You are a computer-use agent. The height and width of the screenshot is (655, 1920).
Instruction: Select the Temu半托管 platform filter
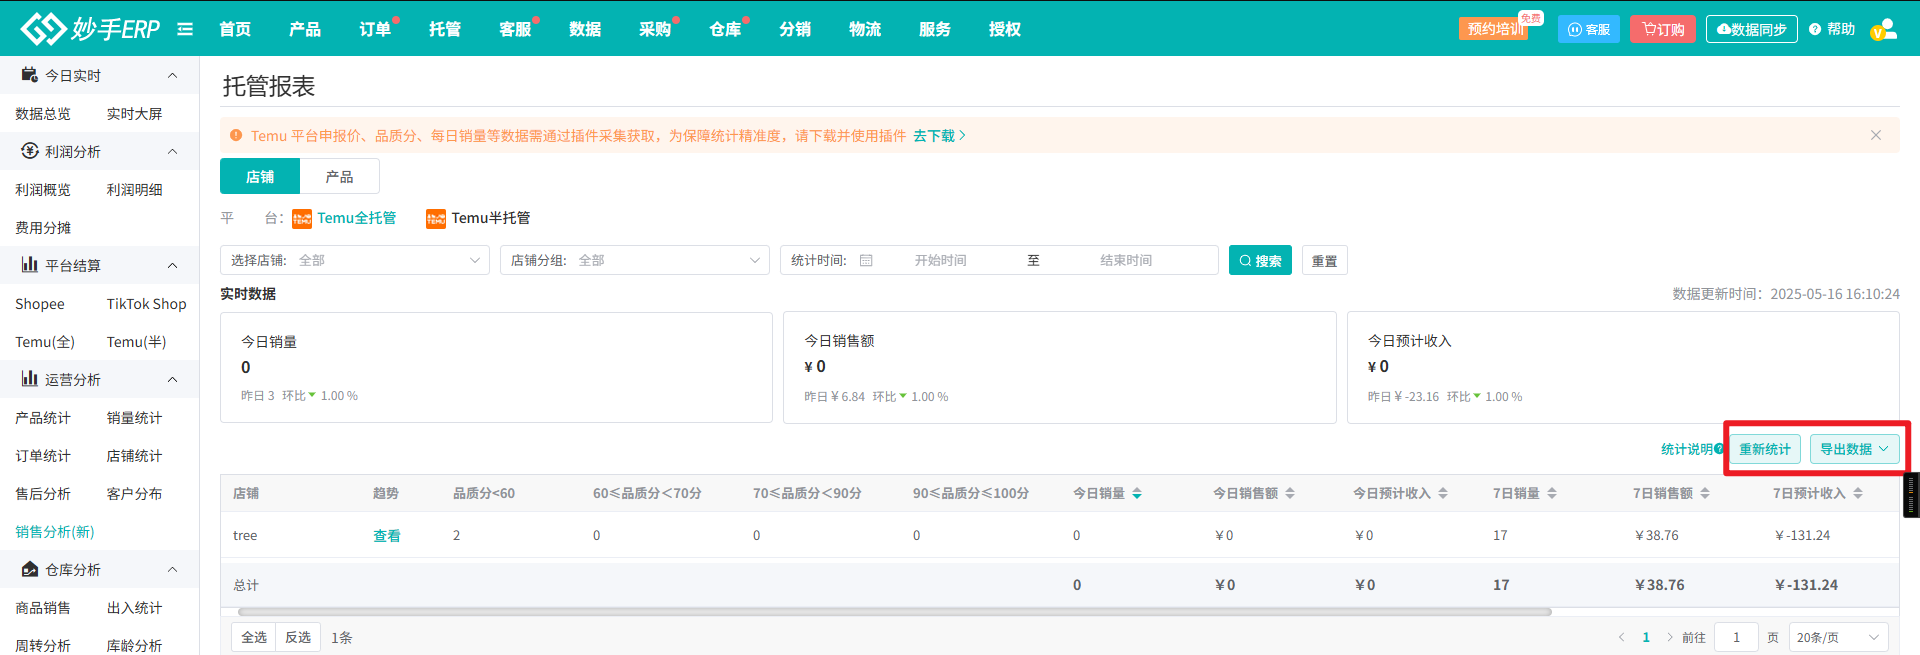(478, 218)
